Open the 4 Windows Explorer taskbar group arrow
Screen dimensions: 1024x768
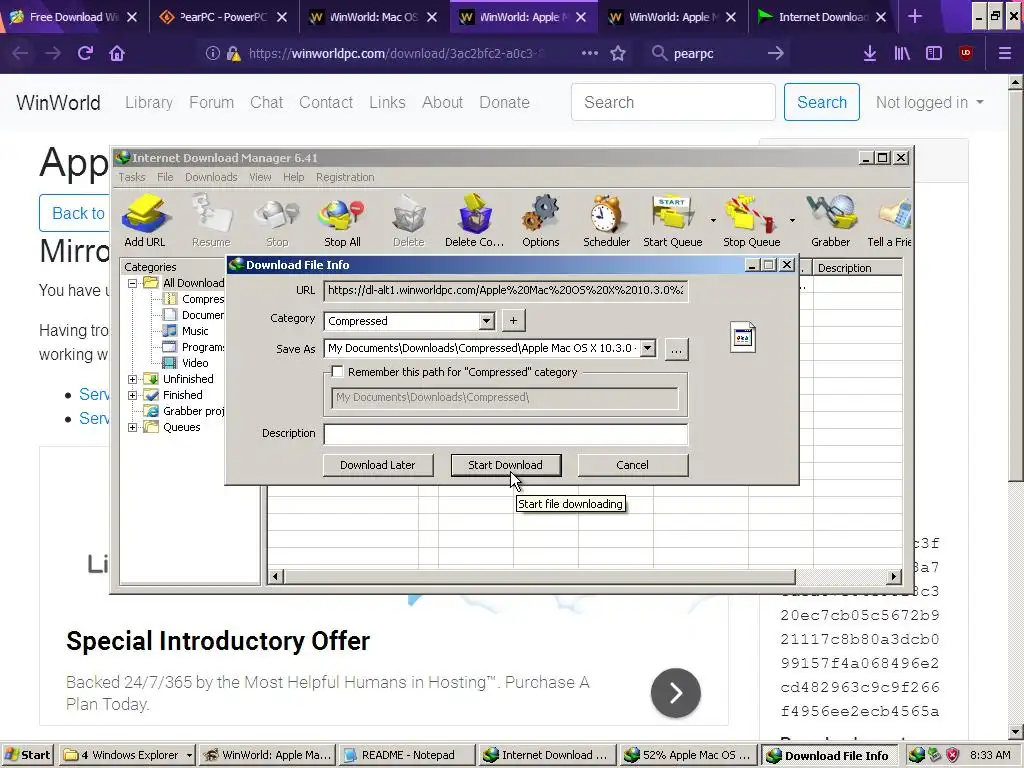(189, 755)
